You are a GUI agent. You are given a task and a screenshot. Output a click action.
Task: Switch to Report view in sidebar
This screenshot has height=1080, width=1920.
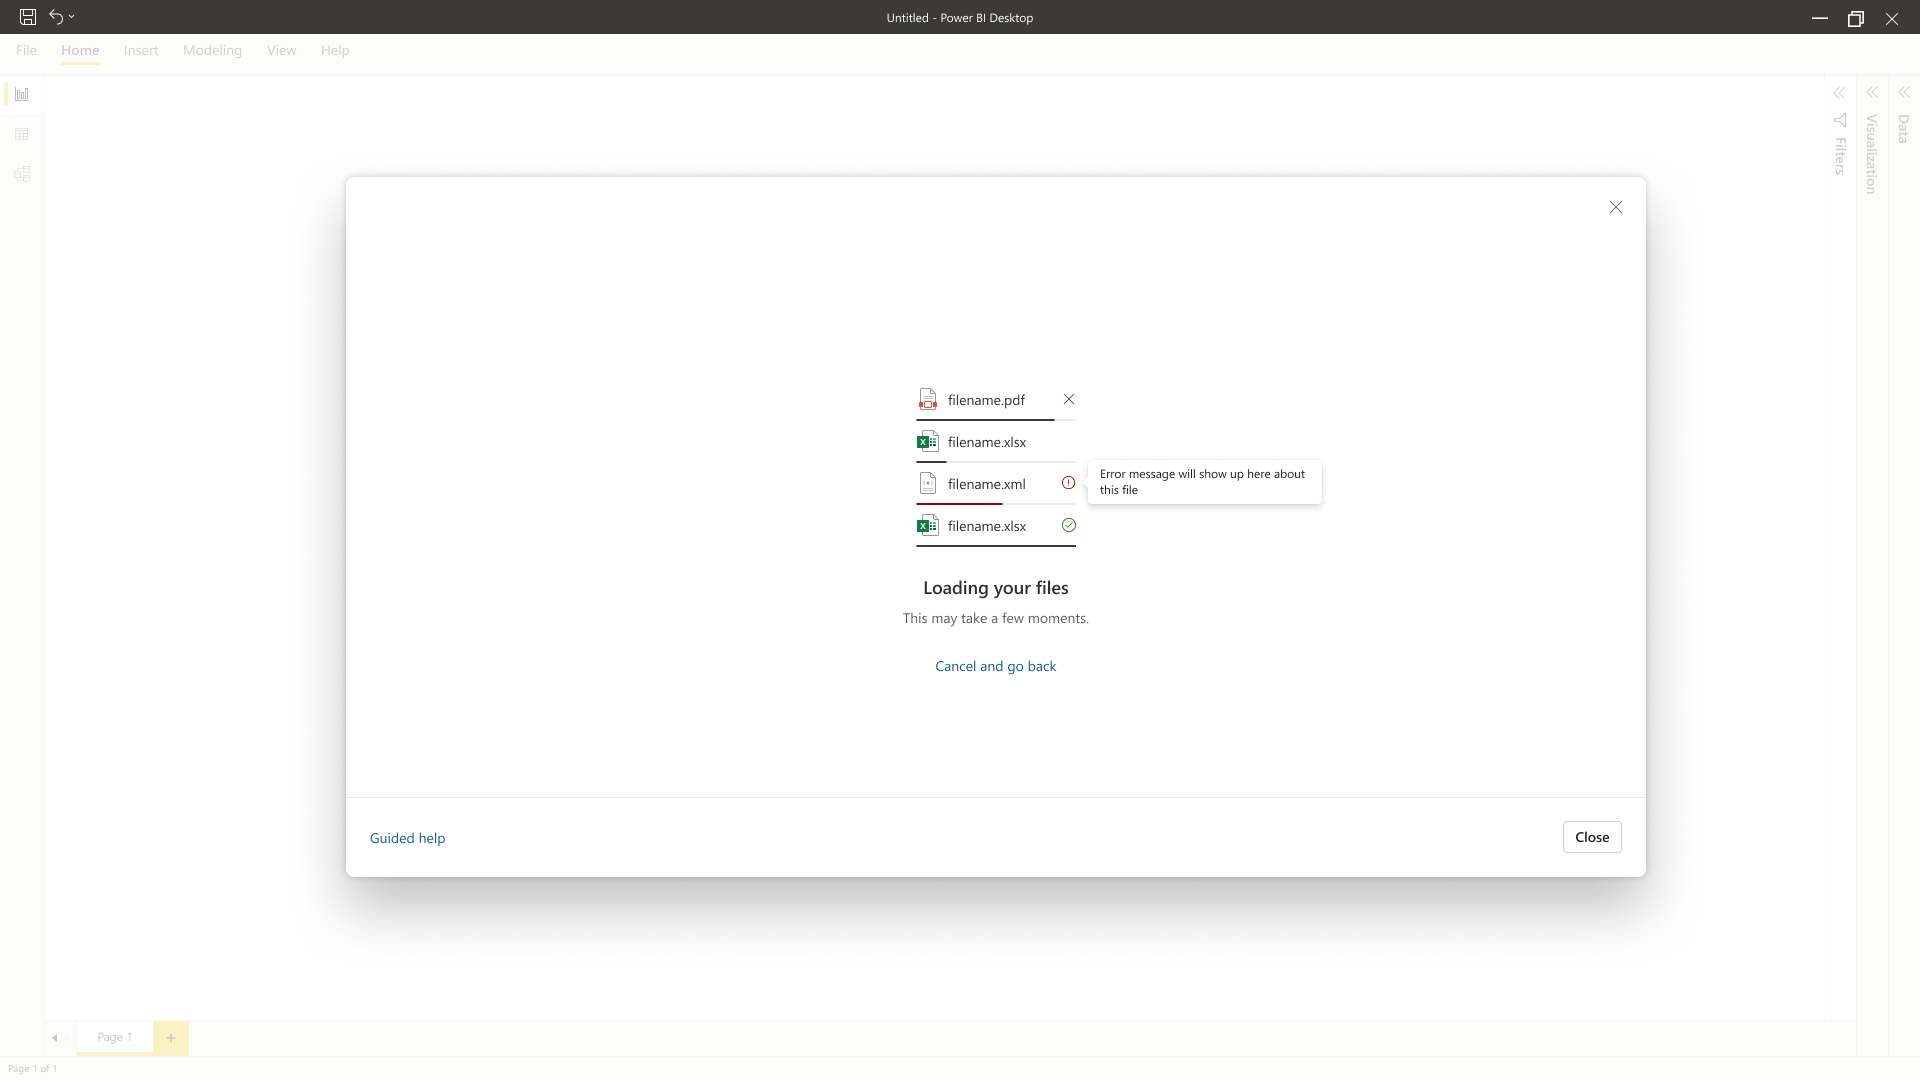tap(22, 94)
